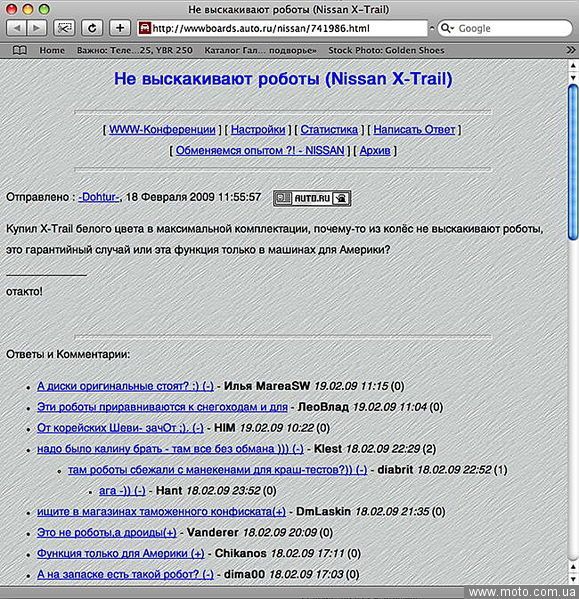The width and height of the screenshot is (579, 599).
Task: Open the web clip scissors button
Action: click(x=64, y=28)
